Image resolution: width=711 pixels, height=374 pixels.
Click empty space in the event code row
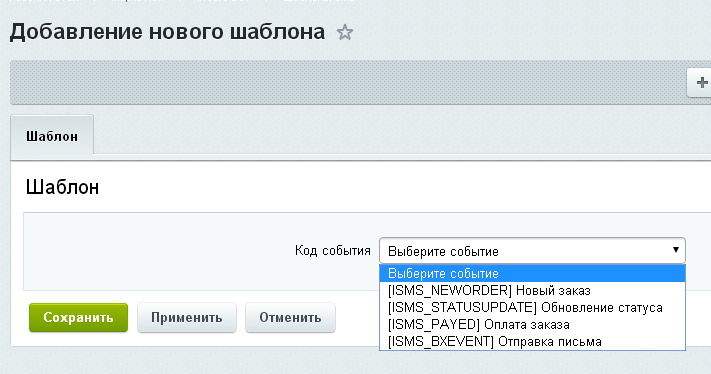pos(159,251)
